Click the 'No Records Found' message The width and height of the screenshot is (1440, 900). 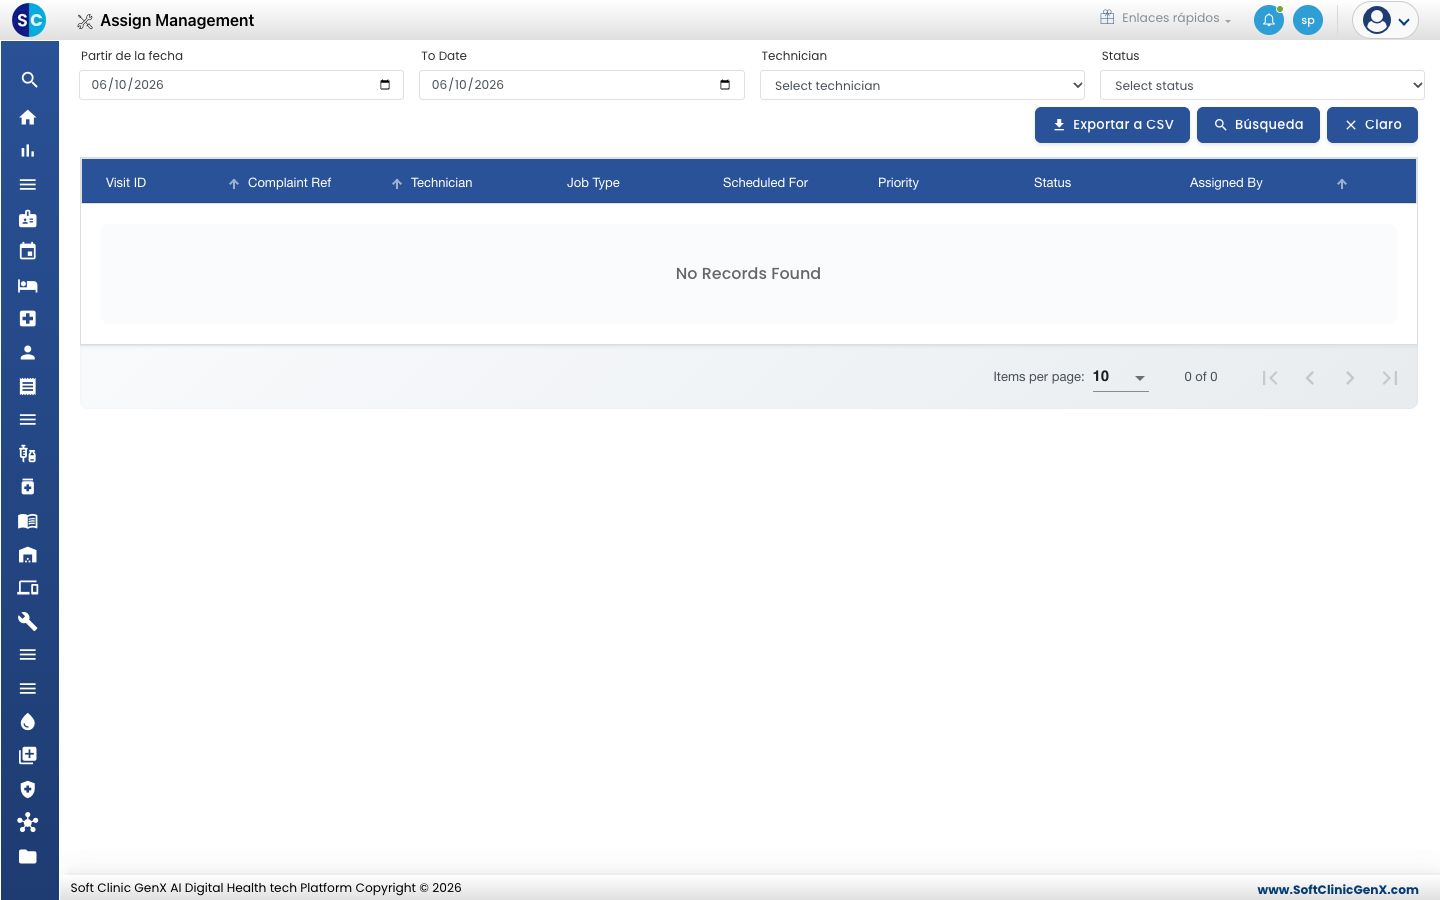click(x=748, y=274)
